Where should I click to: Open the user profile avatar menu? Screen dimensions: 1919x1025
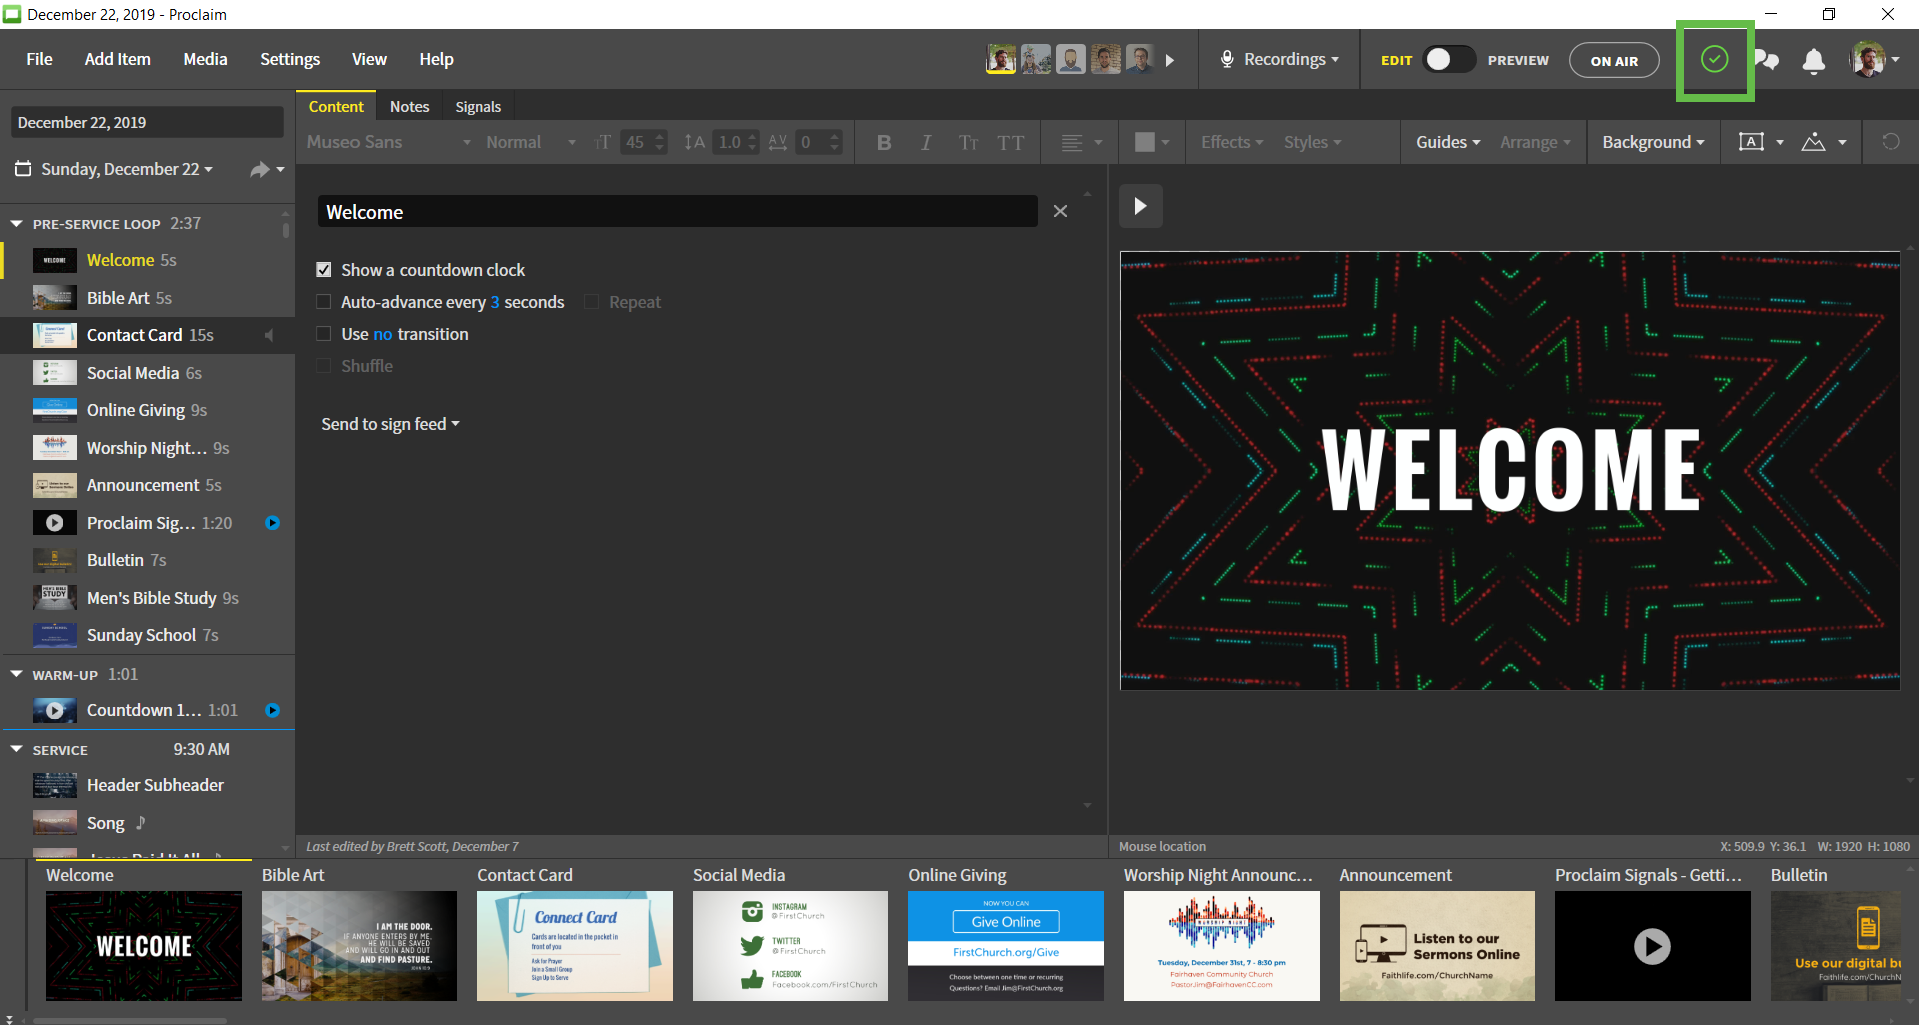click(1873, 60)
